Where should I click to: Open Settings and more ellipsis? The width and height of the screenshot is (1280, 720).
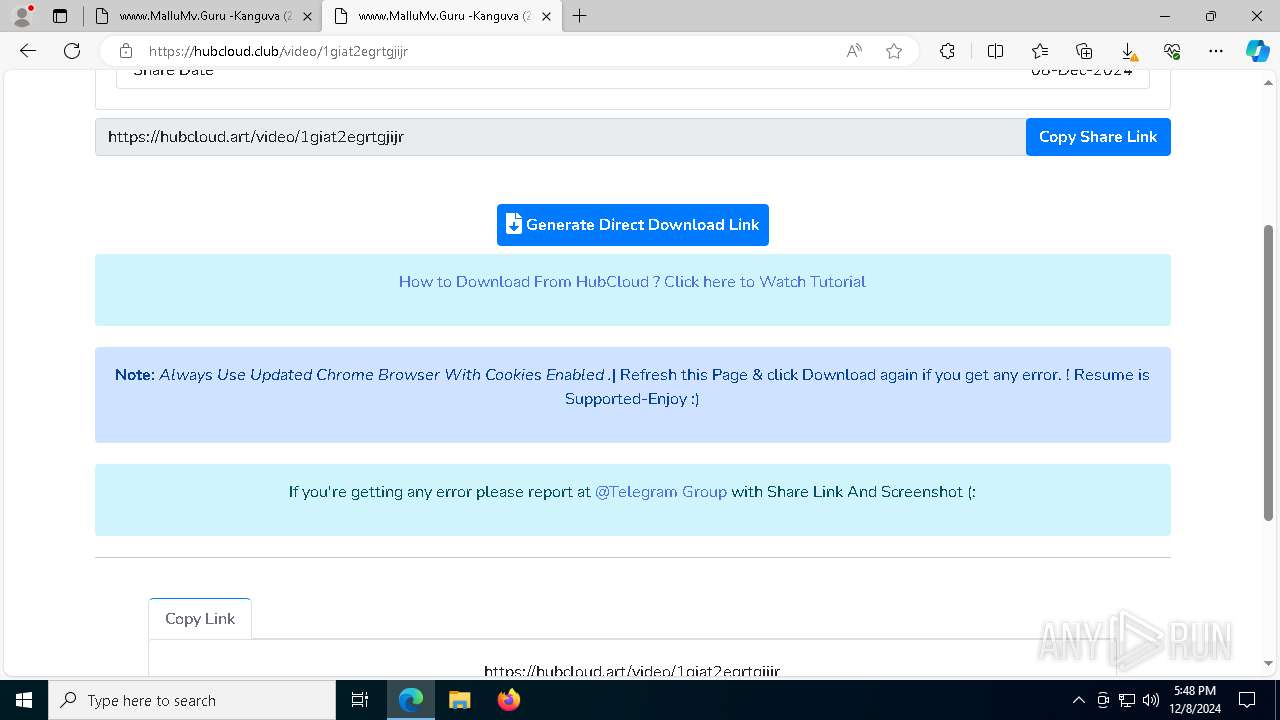pos(1216,51)
